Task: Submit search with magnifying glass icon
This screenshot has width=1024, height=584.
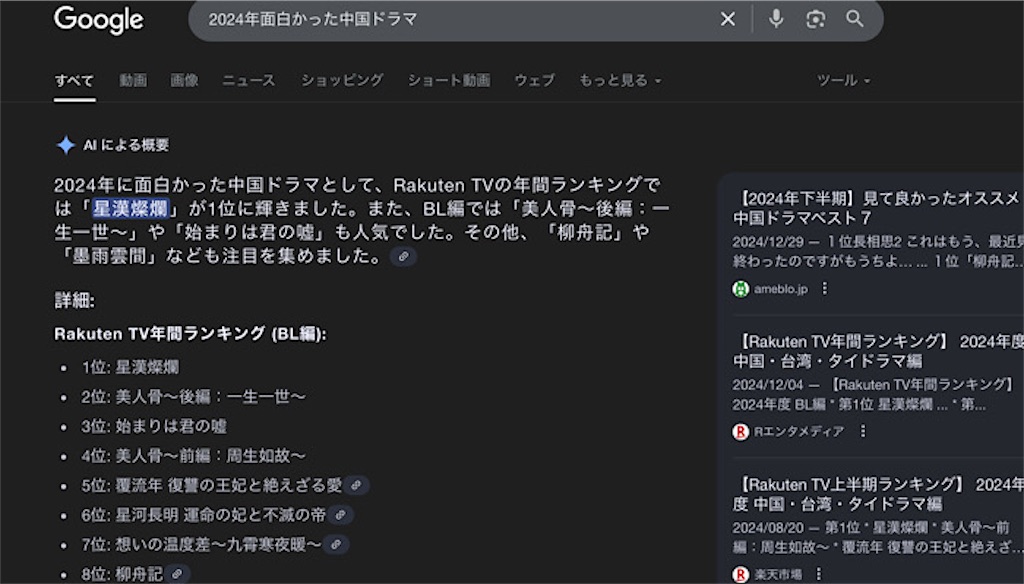Action: [855, 19]
